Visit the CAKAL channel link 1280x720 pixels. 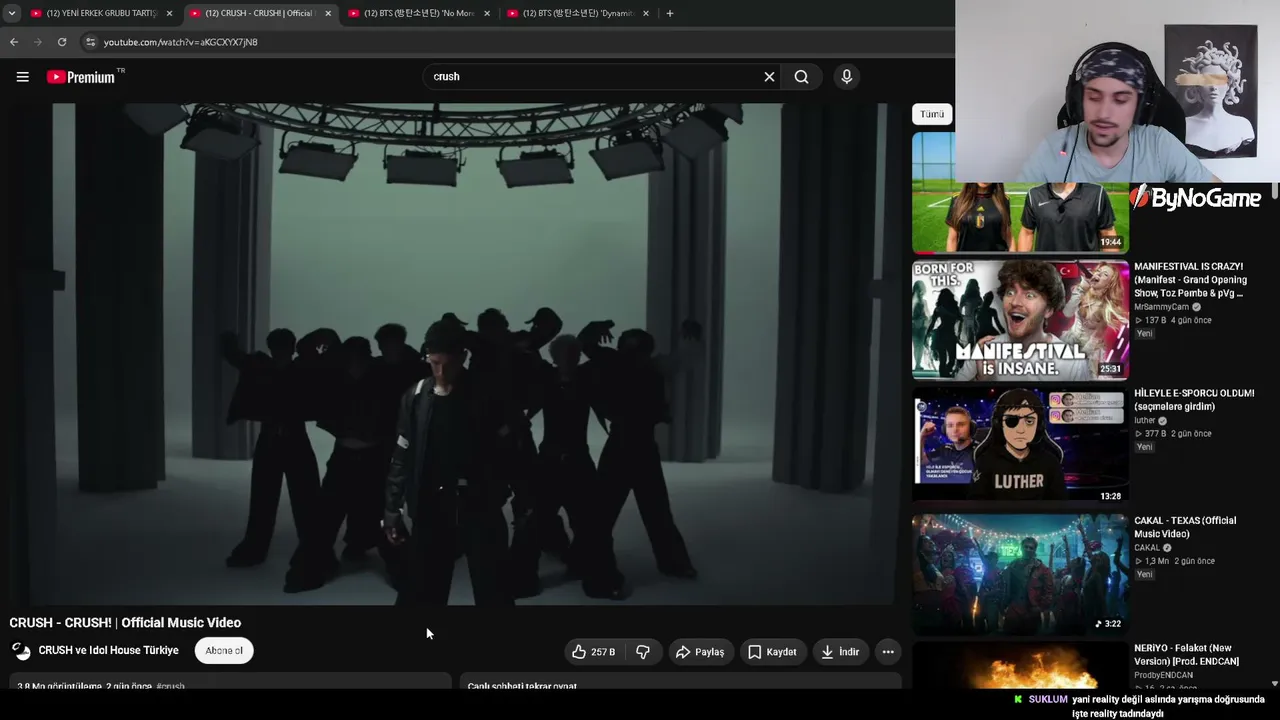coord(1147,548)
